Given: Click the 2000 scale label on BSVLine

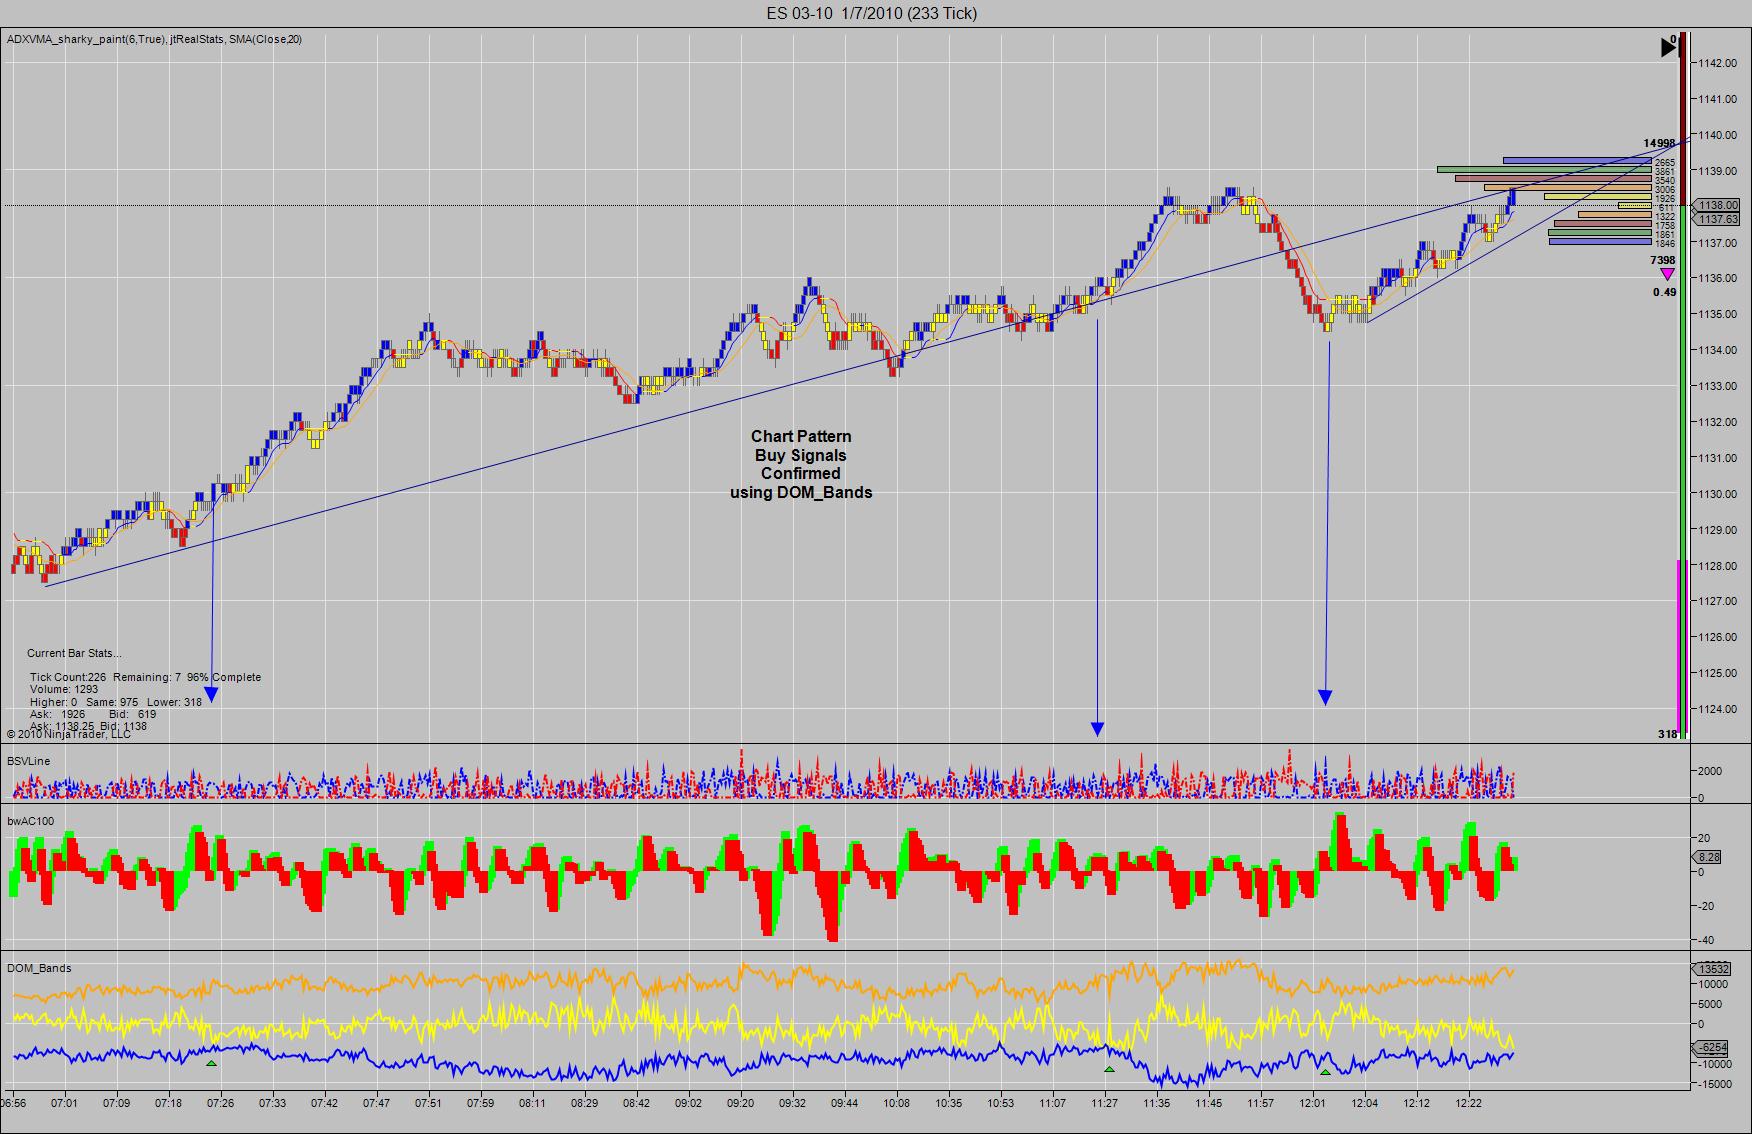Looking at the screenshot, I should tap(1709, 771).
